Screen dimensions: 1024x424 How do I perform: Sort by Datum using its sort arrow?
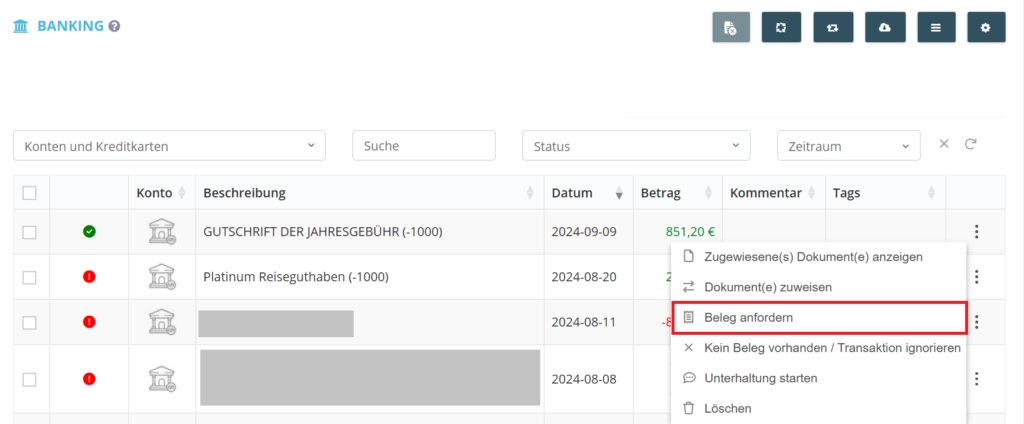[x=619, y=194]
